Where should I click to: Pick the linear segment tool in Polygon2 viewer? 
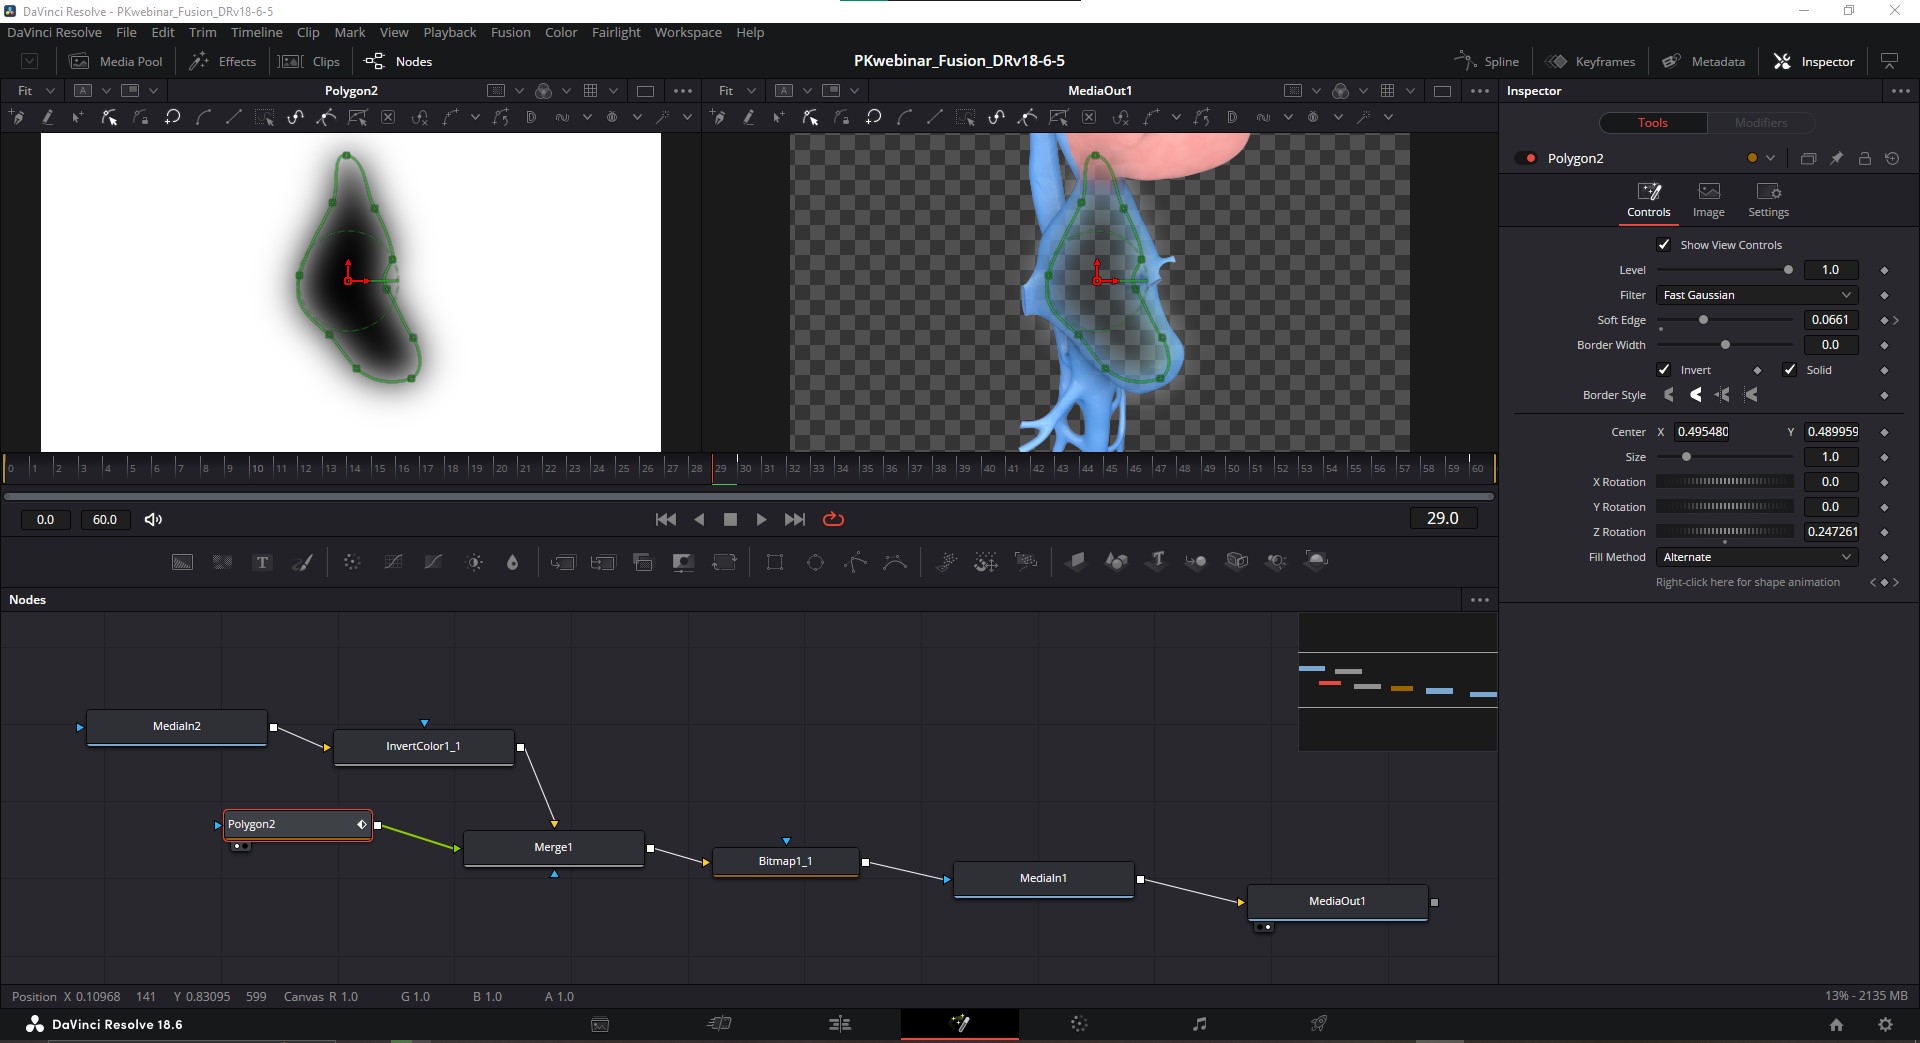[x=234, y=117]
